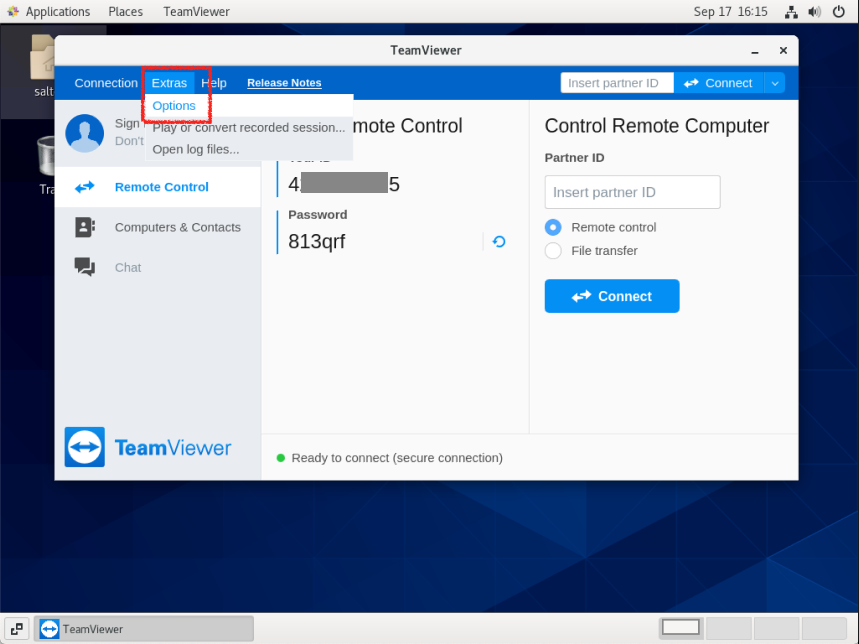The width and height of the screenshot is (859, 644).
Task: Click the password value 813qrf
Action: [317, 242]
